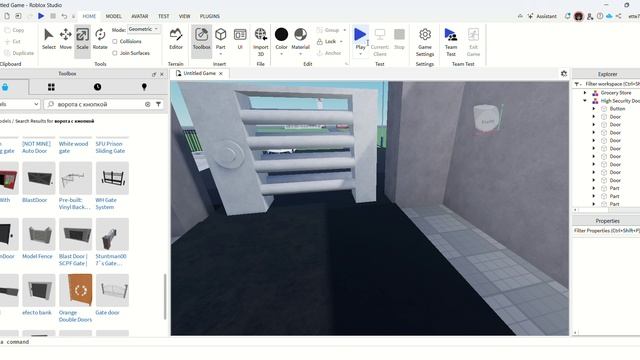Click the Filter workspace field

click(611, 84)
